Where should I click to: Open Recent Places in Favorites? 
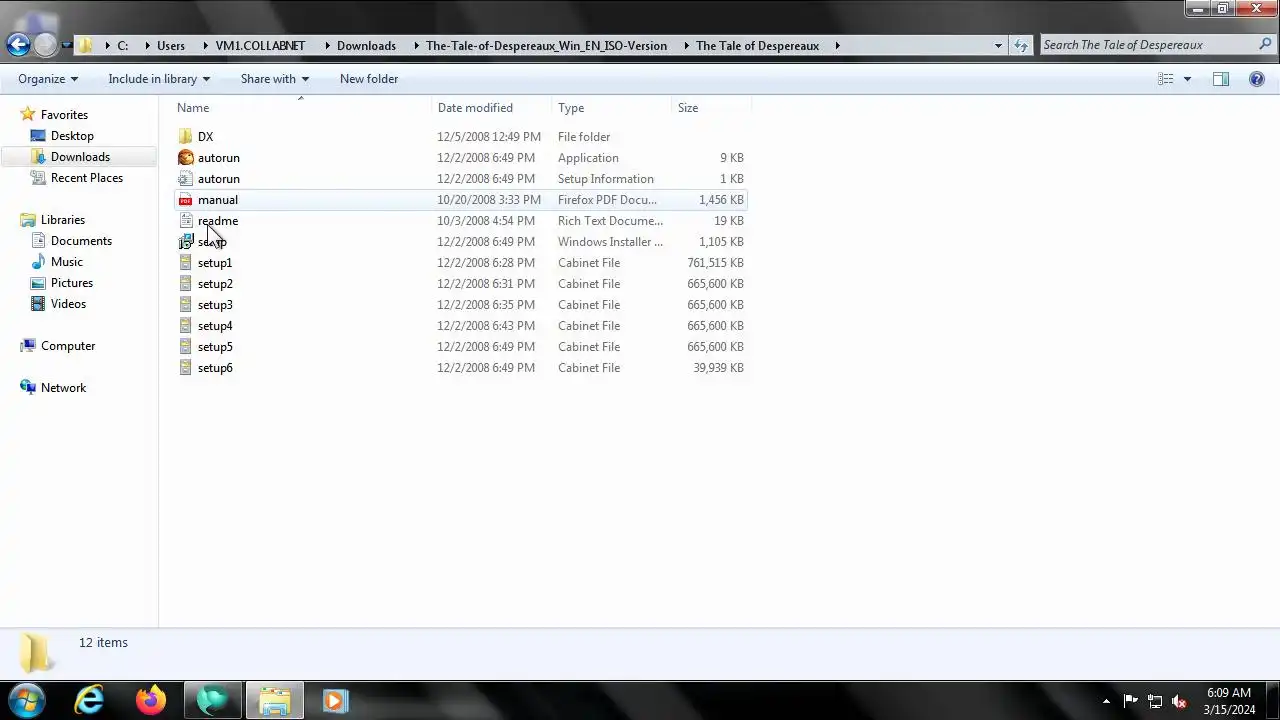click(x=87, y=178)
